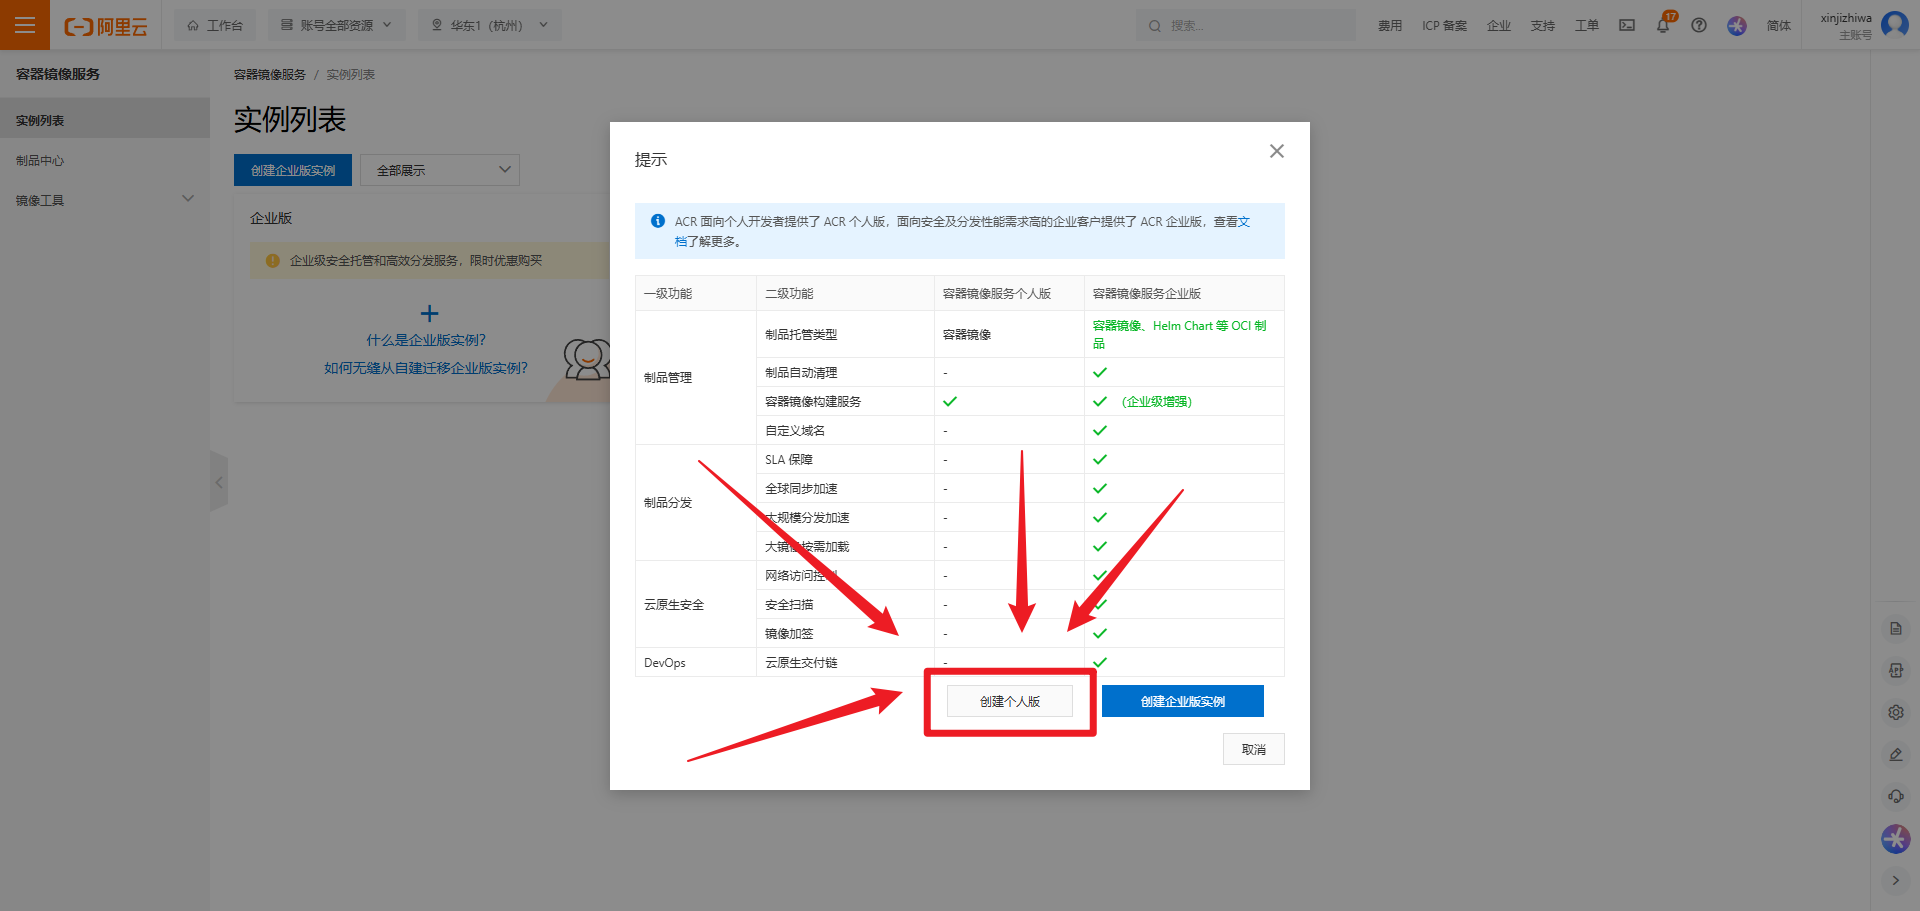This screenshot has height=911, width=1920.
Task: Click the 取消 button
Action: pyautogui.click(x=1254, y=749)
